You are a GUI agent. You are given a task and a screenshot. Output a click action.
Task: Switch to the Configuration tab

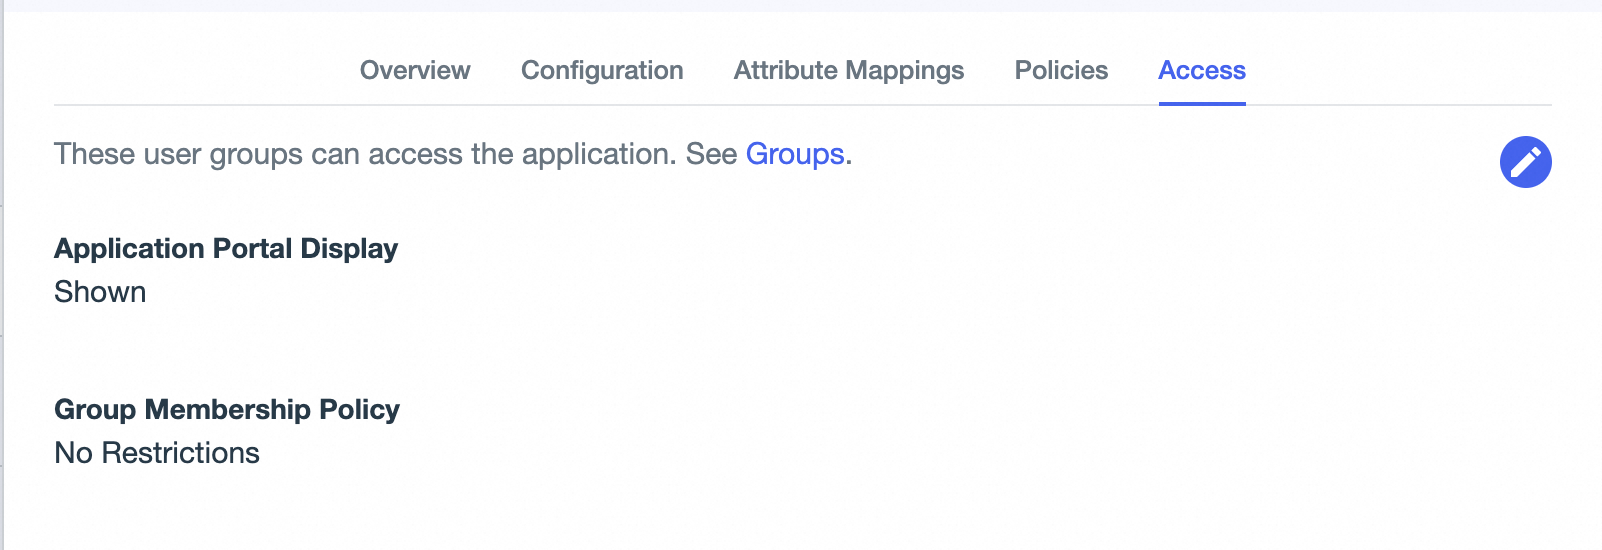click(x=602, y=70)
